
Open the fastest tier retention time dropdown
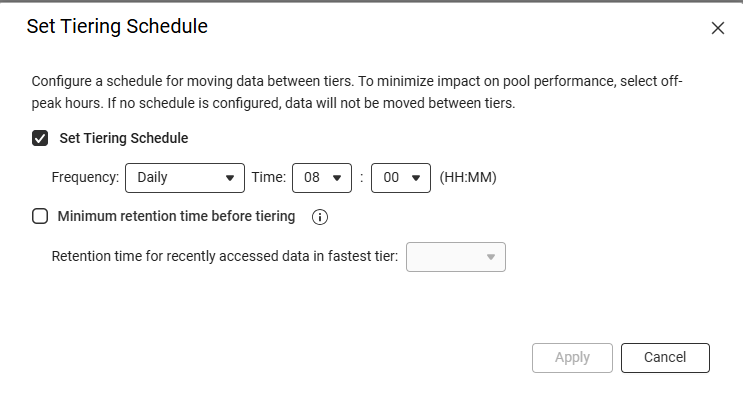[456, 257]
